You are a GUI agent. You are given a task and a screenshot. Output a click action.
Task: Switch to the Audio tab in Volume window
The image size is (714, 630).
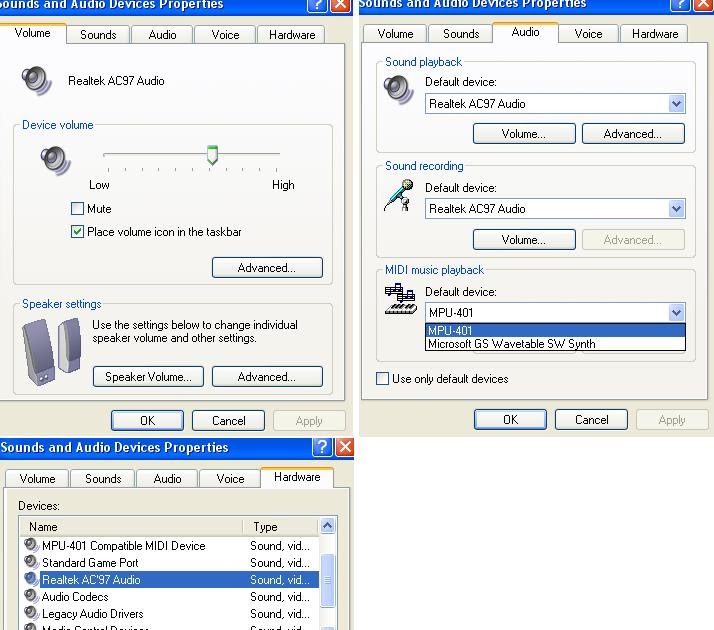click(x=162, y=35)
